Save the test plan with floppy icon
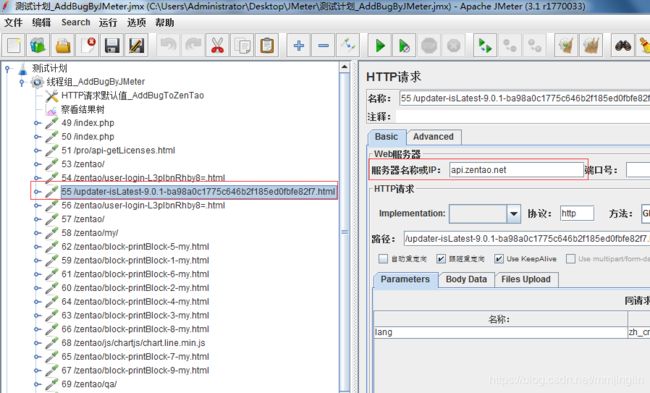 (x=112, y=45)
